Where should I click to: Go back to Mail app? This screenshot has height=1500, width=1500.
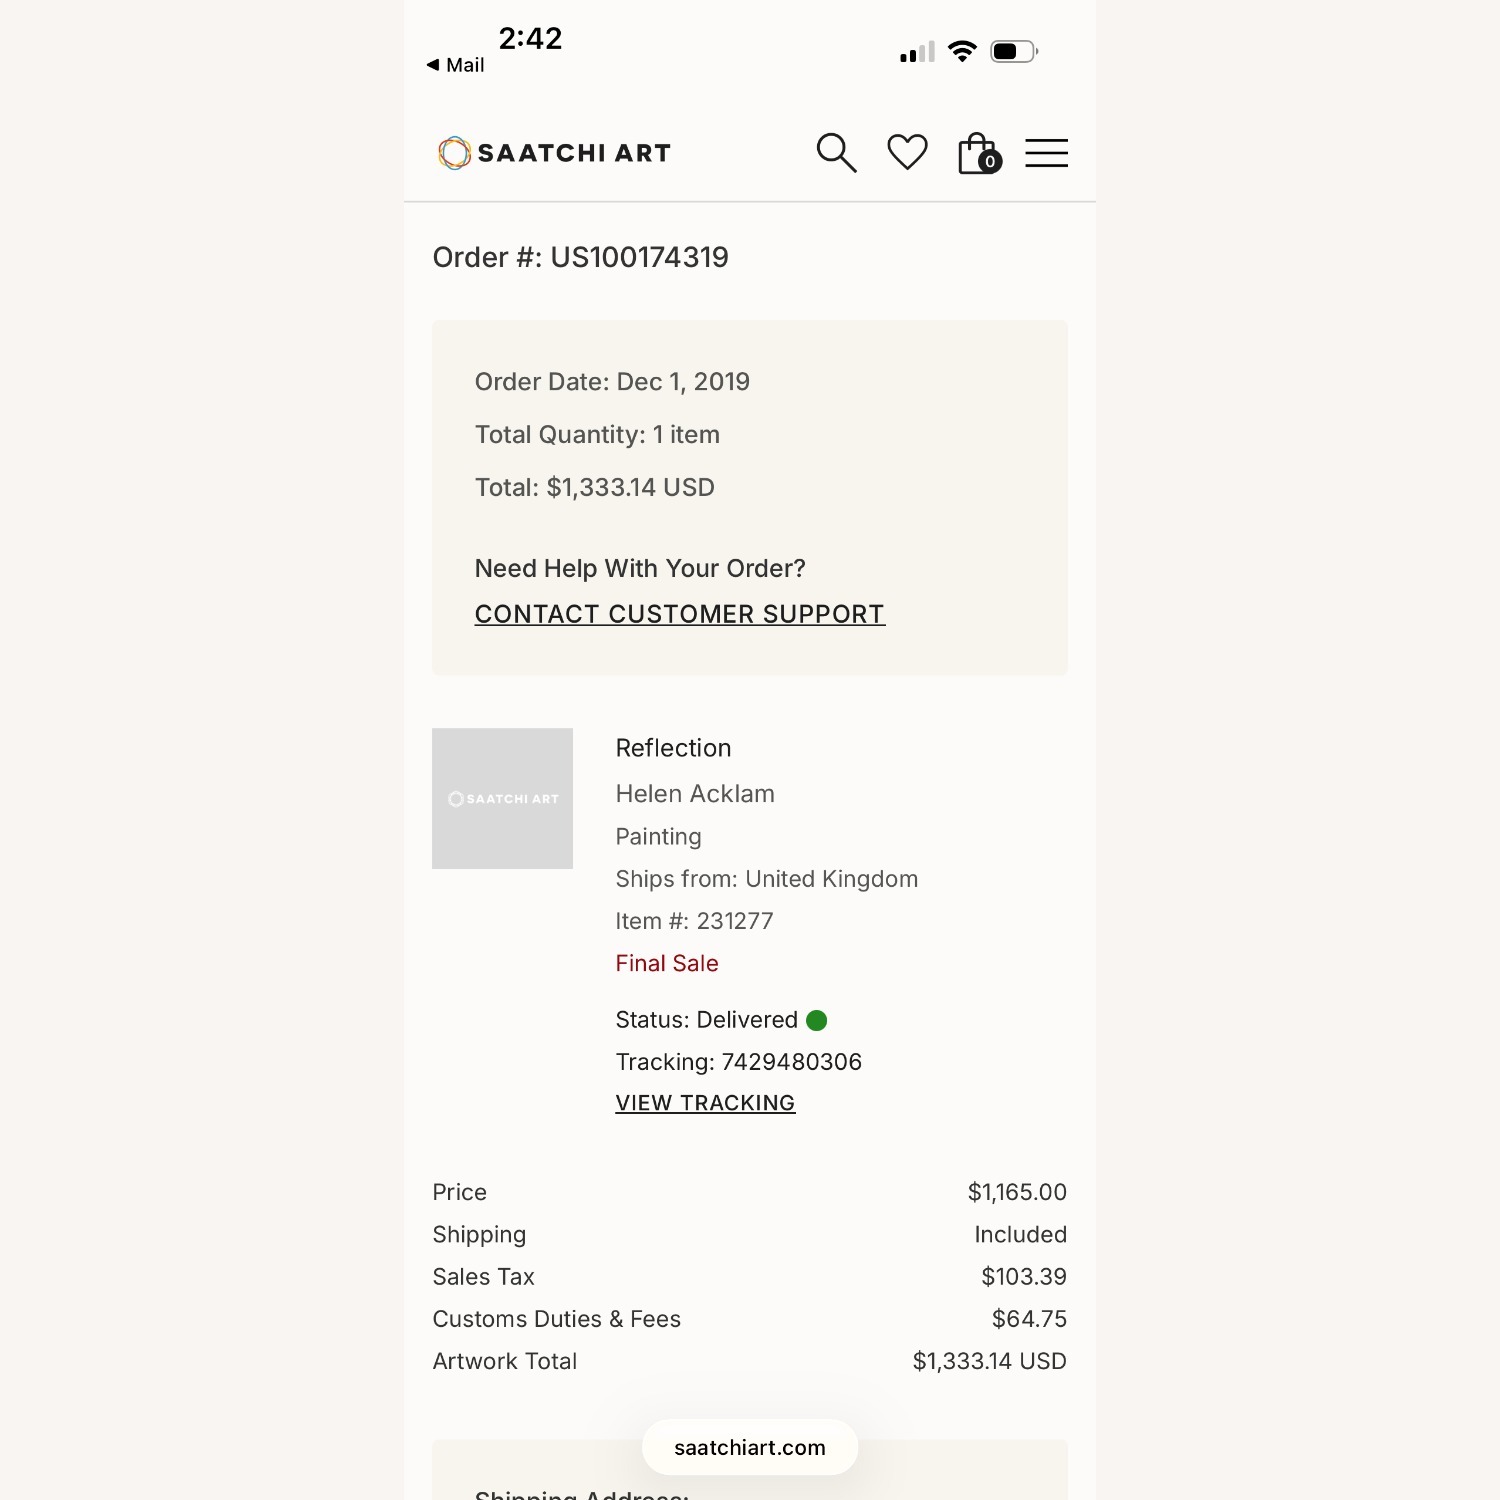pos(456,65)
